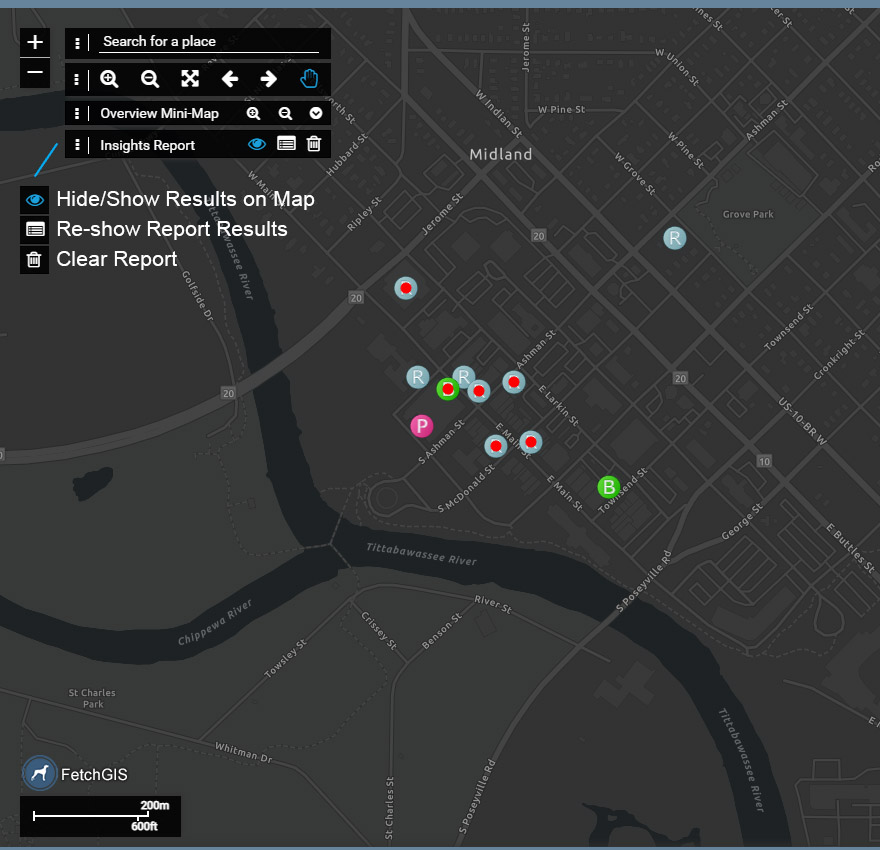Clear report using Insights Report trash icon
880x850 pixels.
(x=314, y=144)
